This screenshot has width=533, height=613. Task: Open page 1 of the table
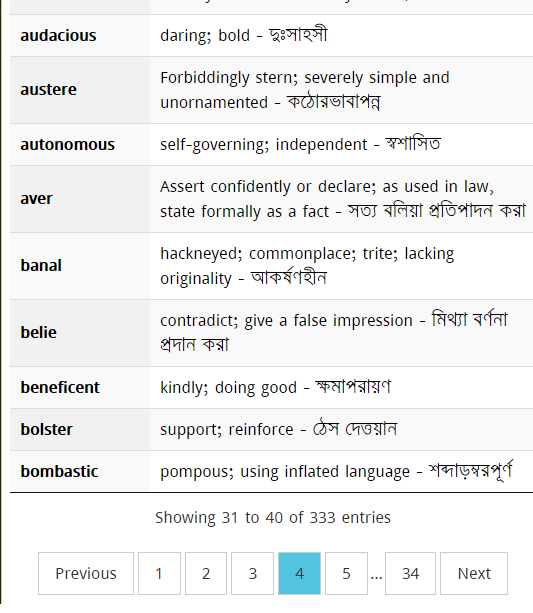click(159, 574)
